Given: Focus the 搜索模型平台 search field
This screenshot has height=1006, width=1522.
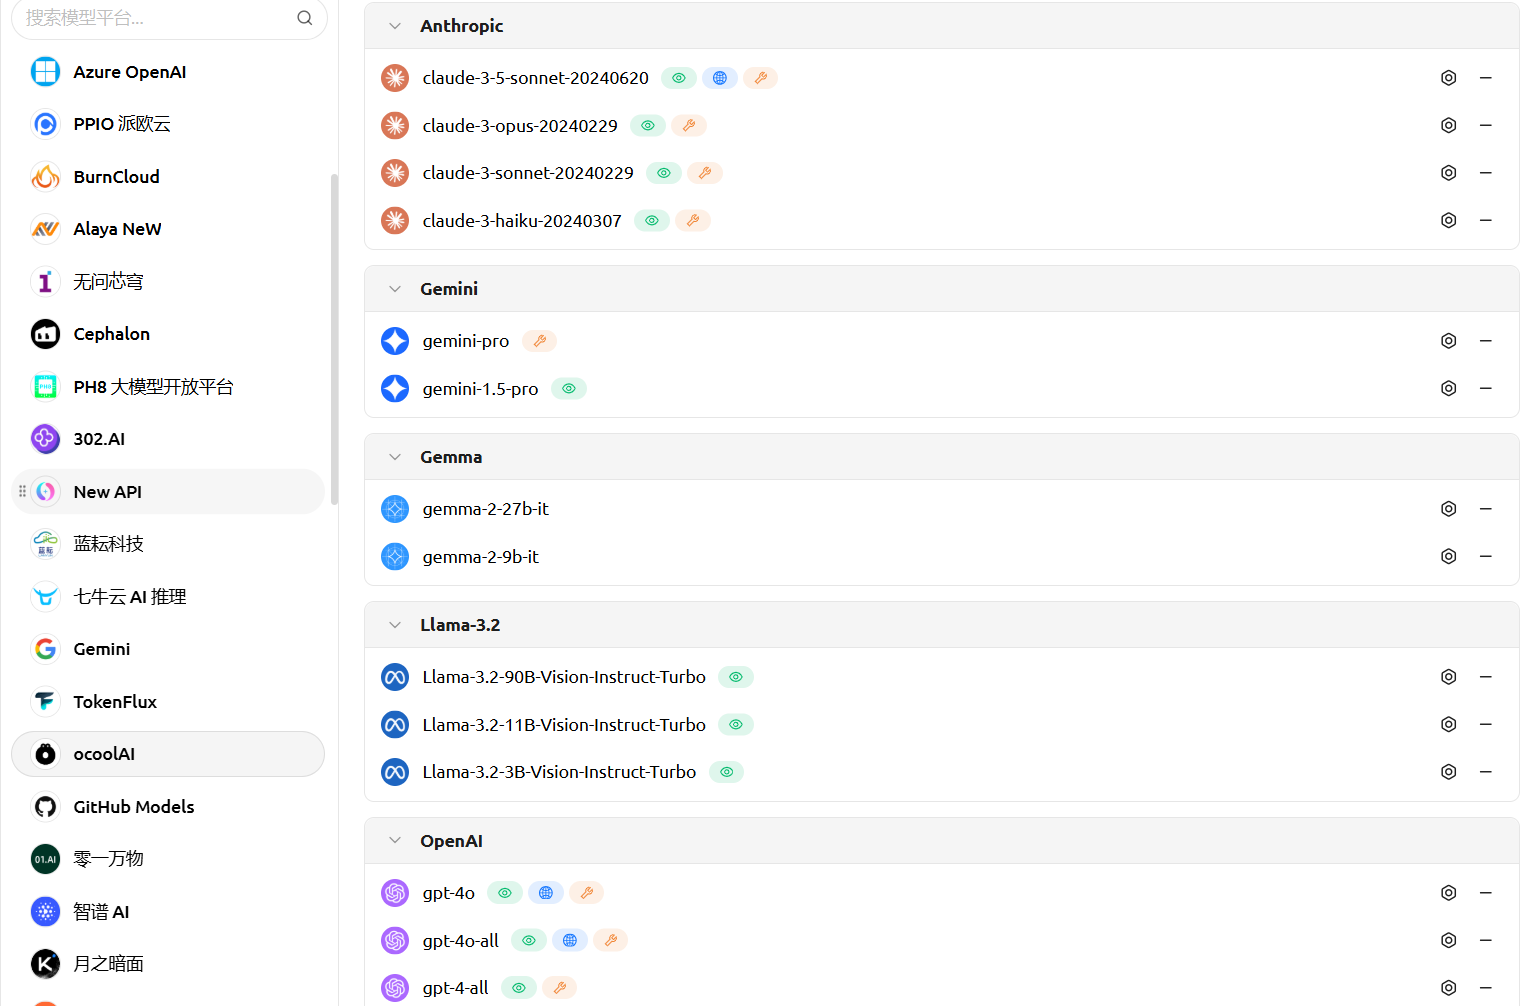Looking at the screenshot, I should (x=169, y=18).
